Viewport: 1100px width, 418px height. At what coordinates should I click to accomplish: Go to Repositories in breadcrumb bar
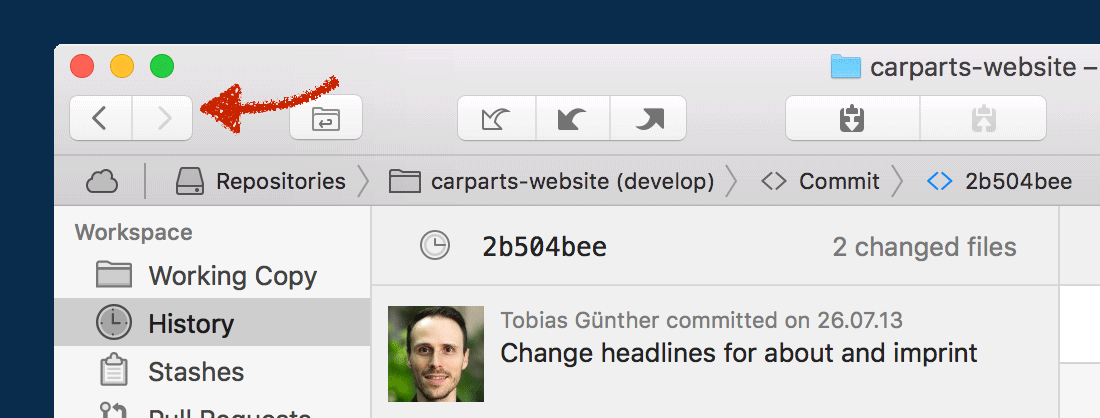click(262, 181)
